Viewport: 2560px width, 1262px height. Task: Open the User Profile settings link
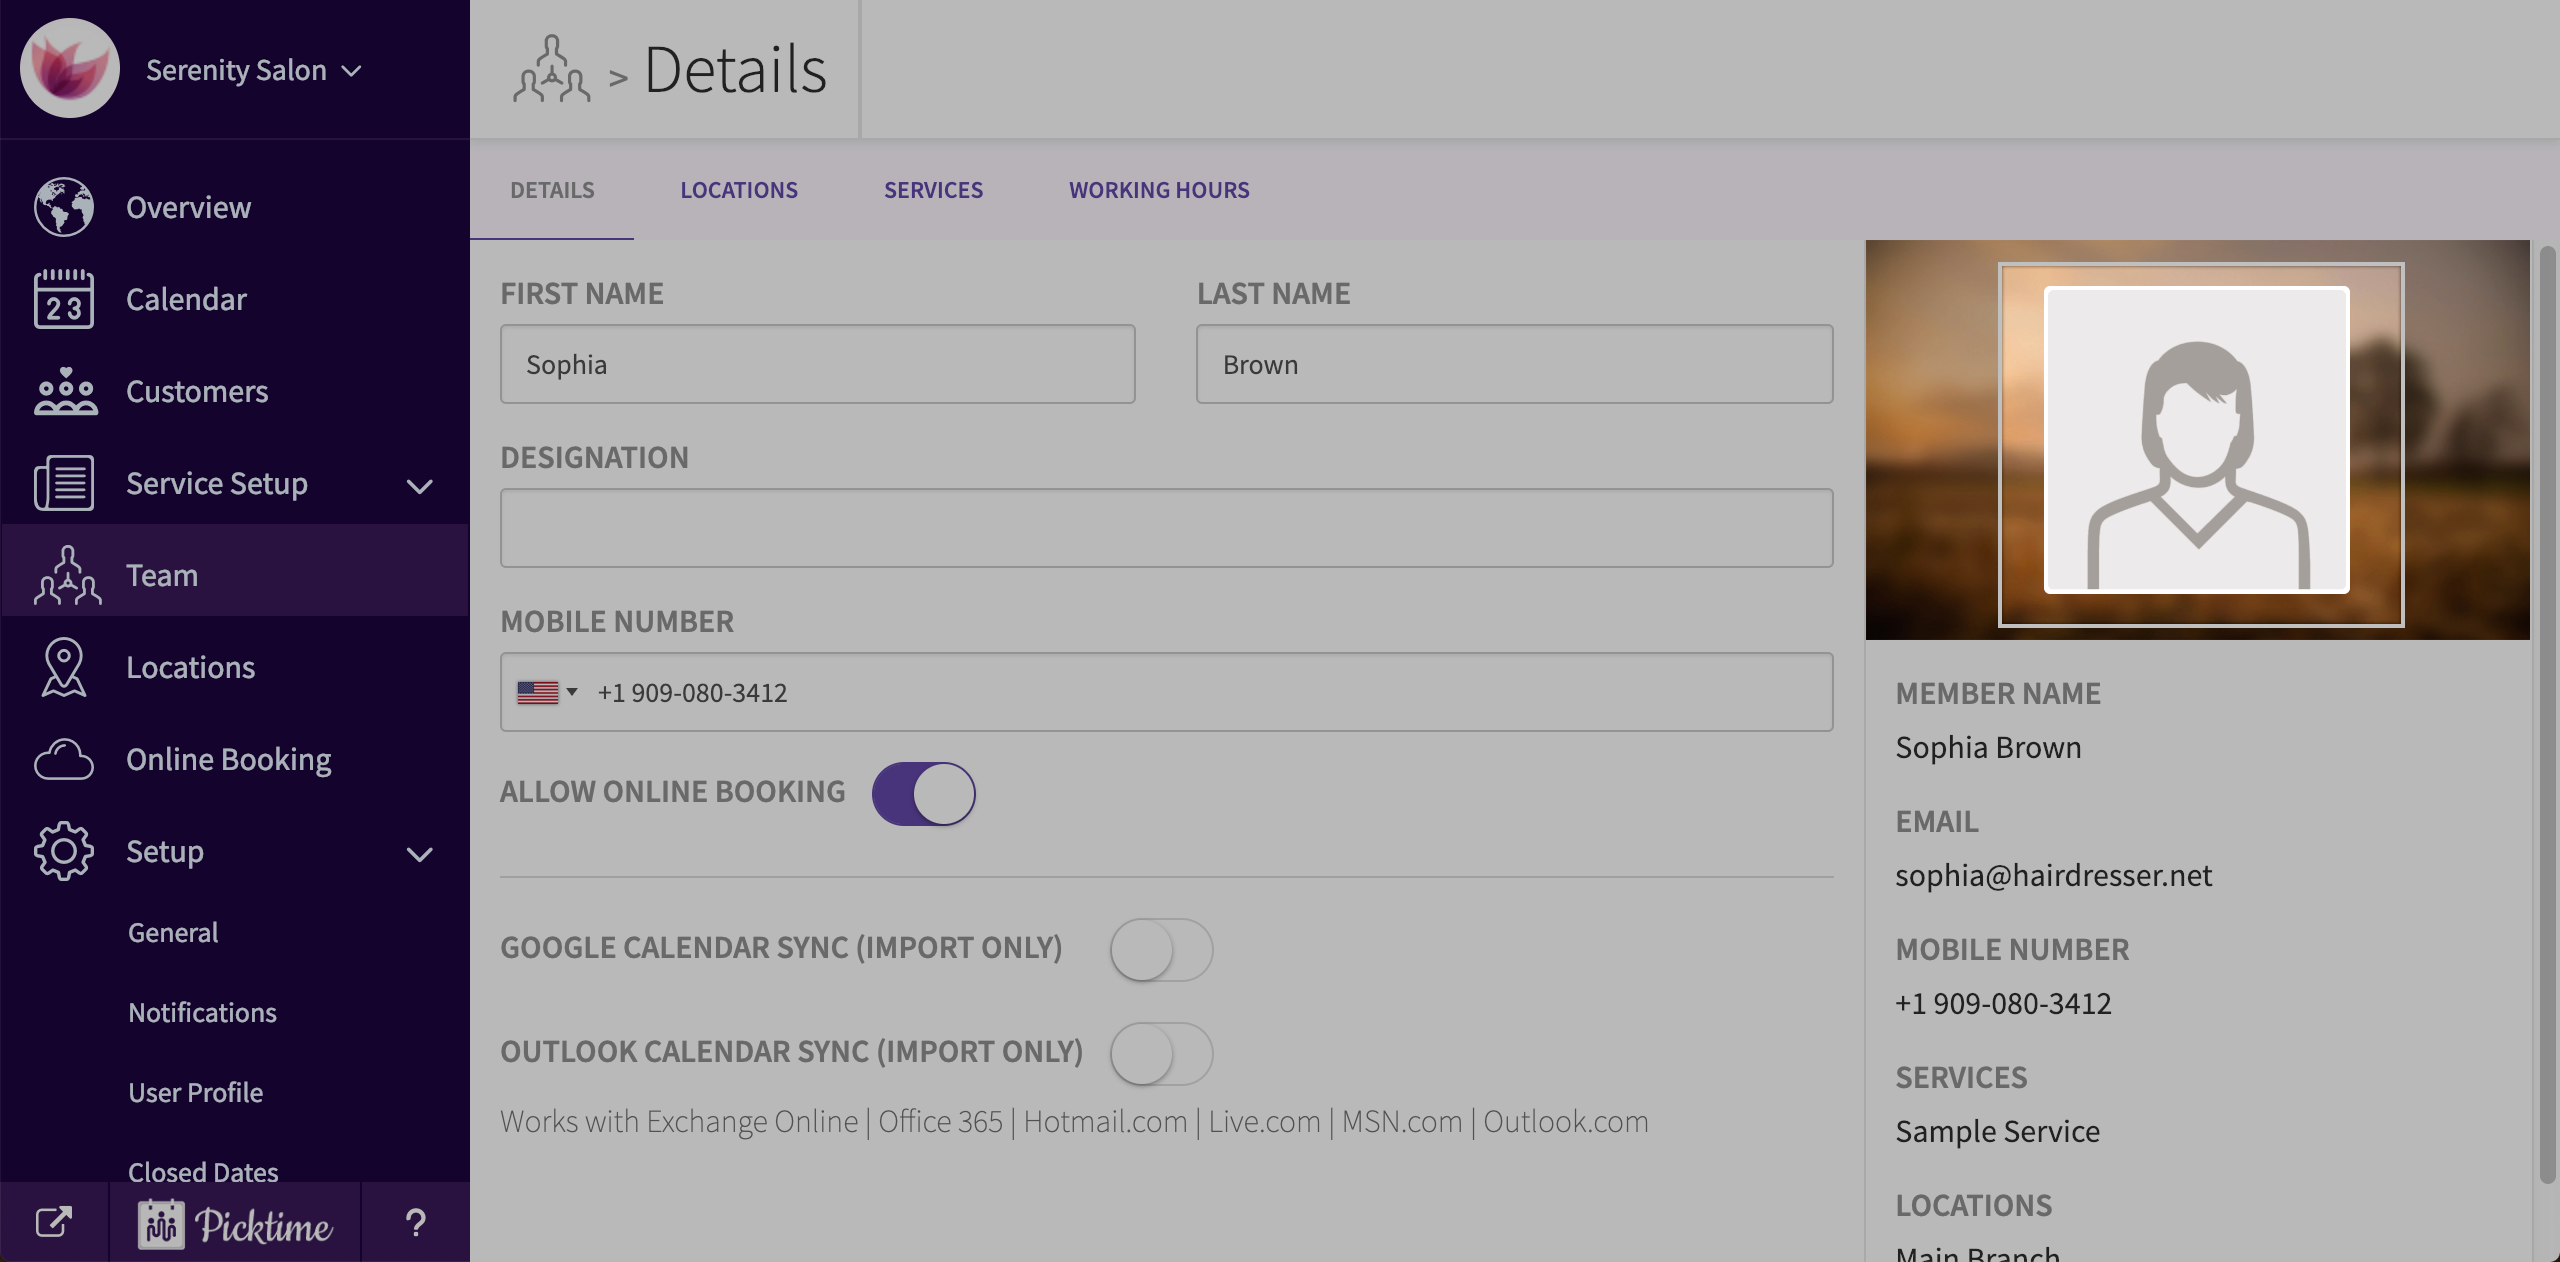pyautogui.click(x=195, y=1092)
